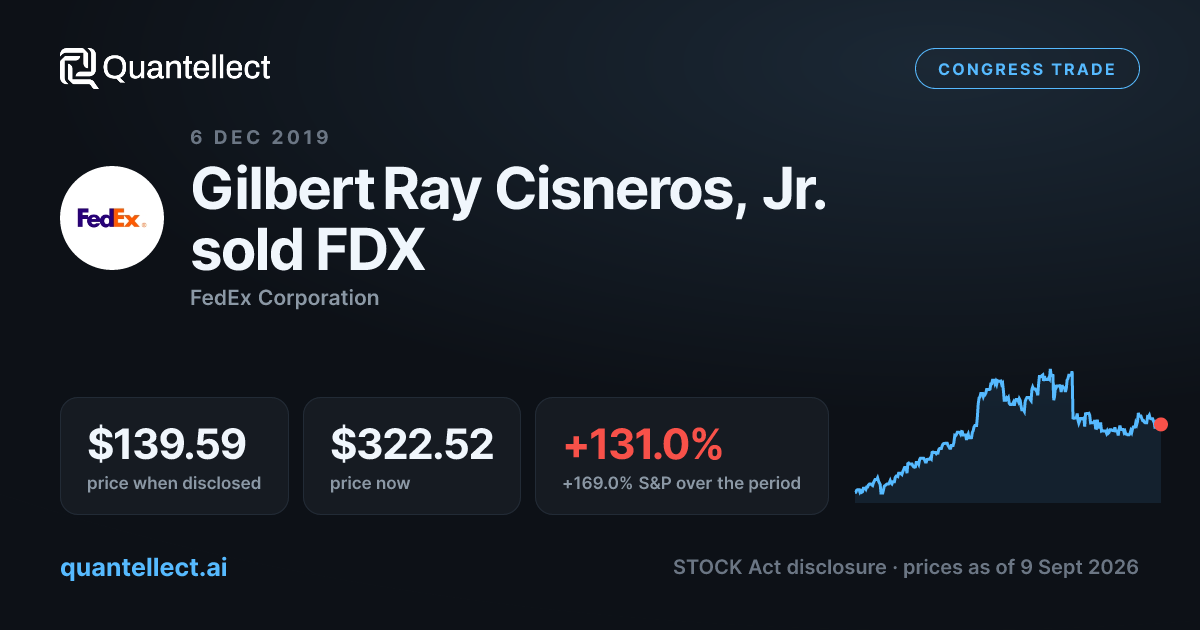
Task: Click the FedEx company logo
Action: coord(112,218)
